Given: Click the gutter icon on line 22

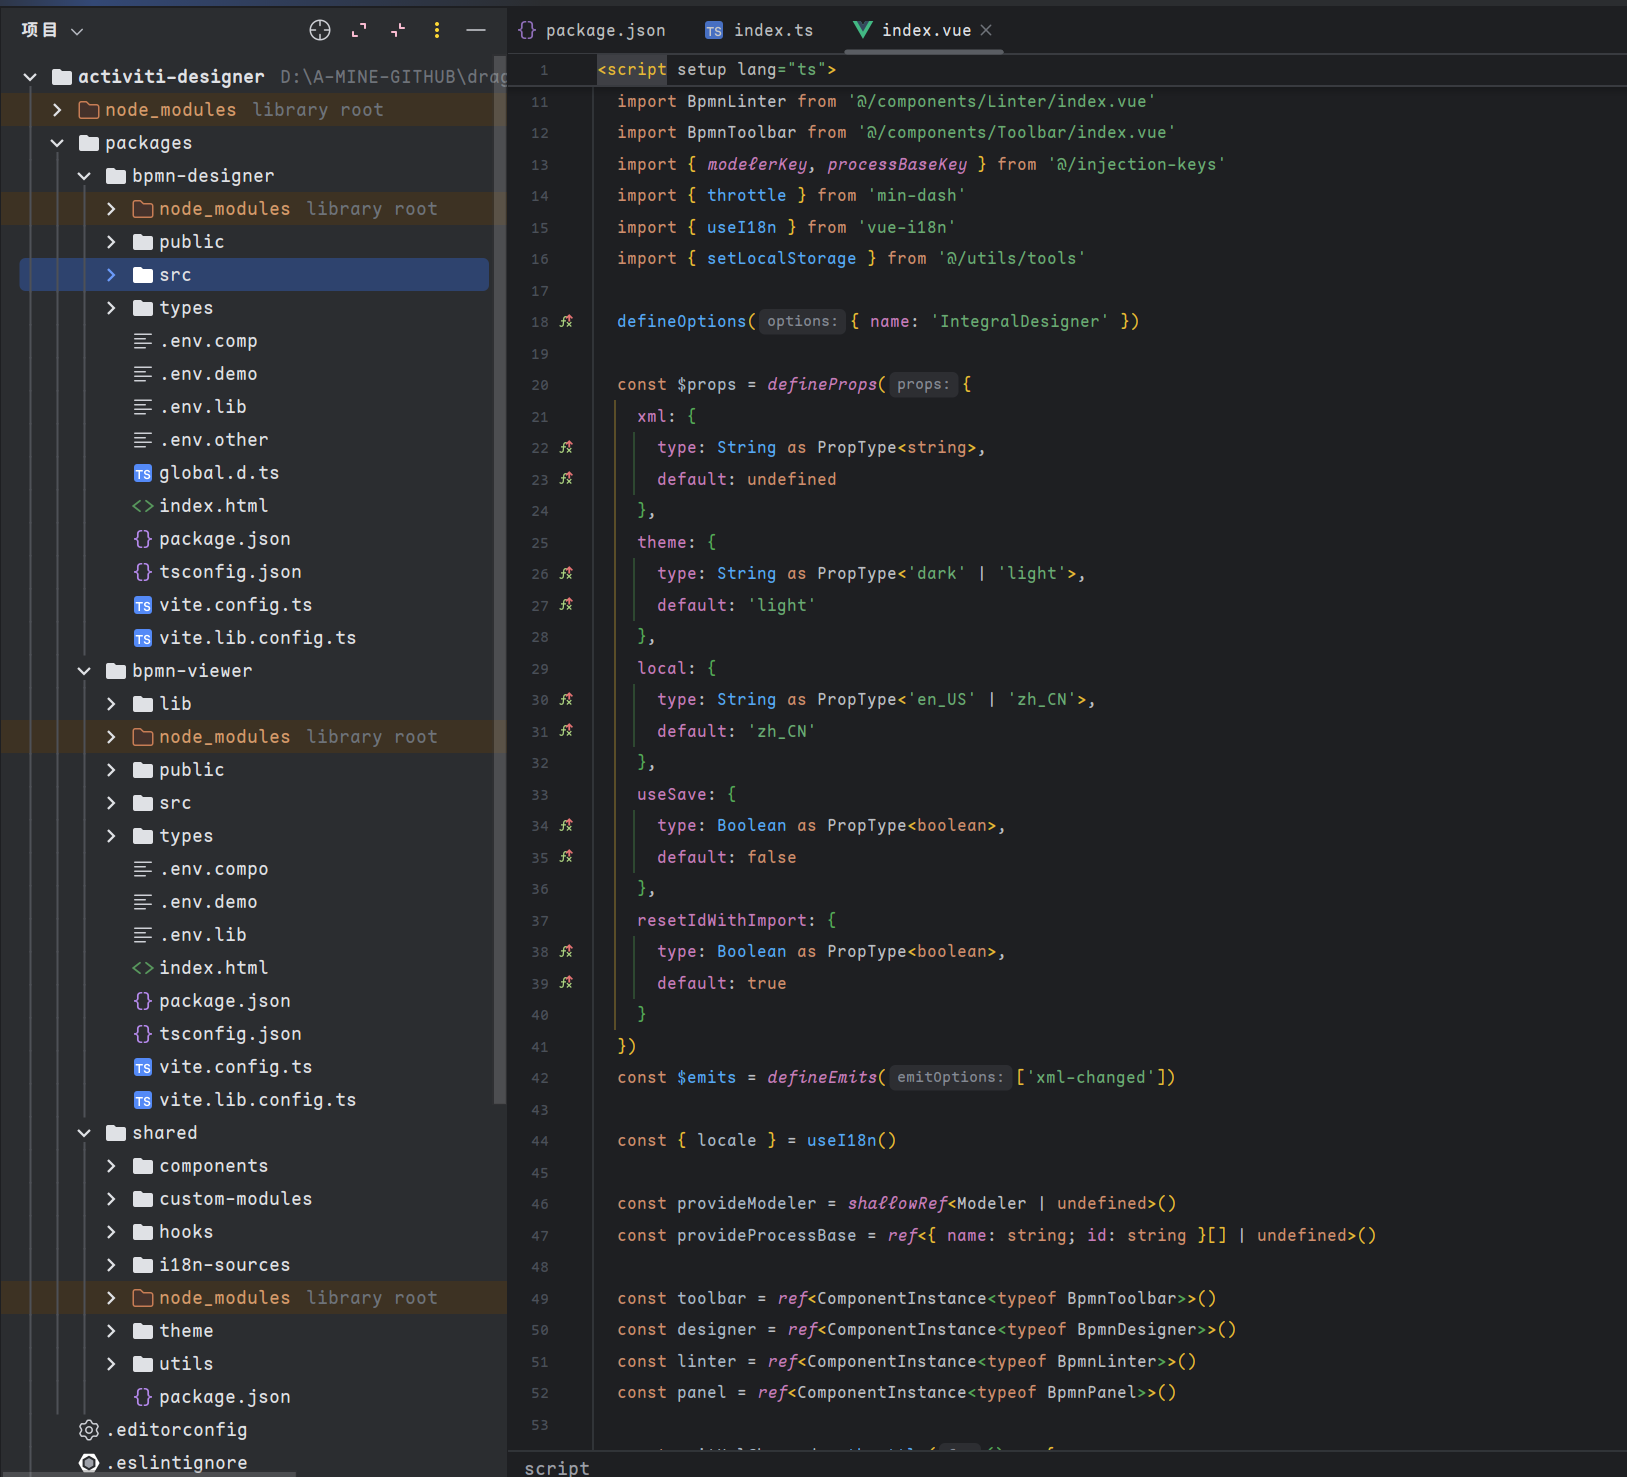Looking at the screenshot, I should pos(566,447).
